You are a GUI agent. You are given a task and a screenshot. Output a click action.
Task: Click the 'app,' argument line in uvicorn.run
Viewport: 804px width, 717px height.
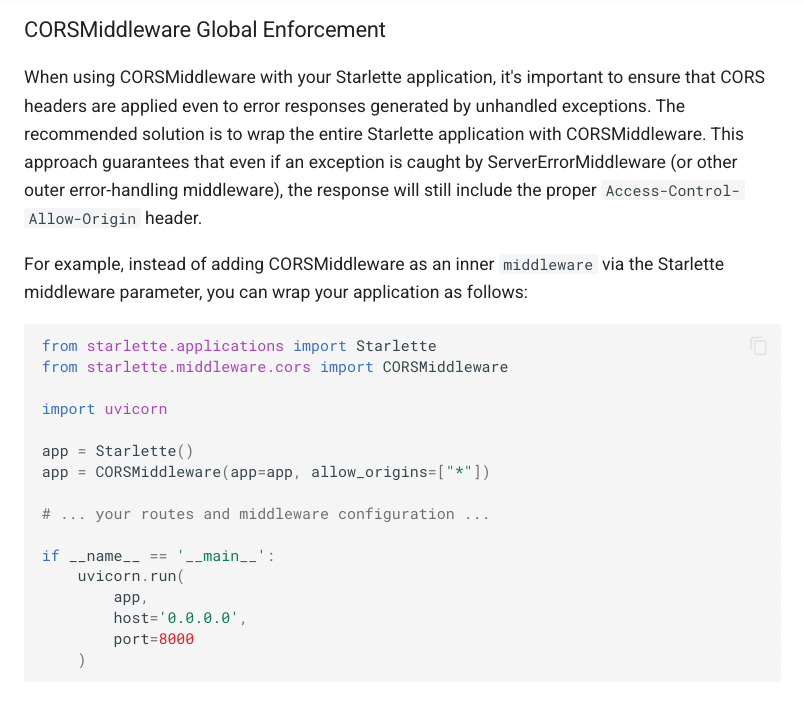[x=130, y=598]
